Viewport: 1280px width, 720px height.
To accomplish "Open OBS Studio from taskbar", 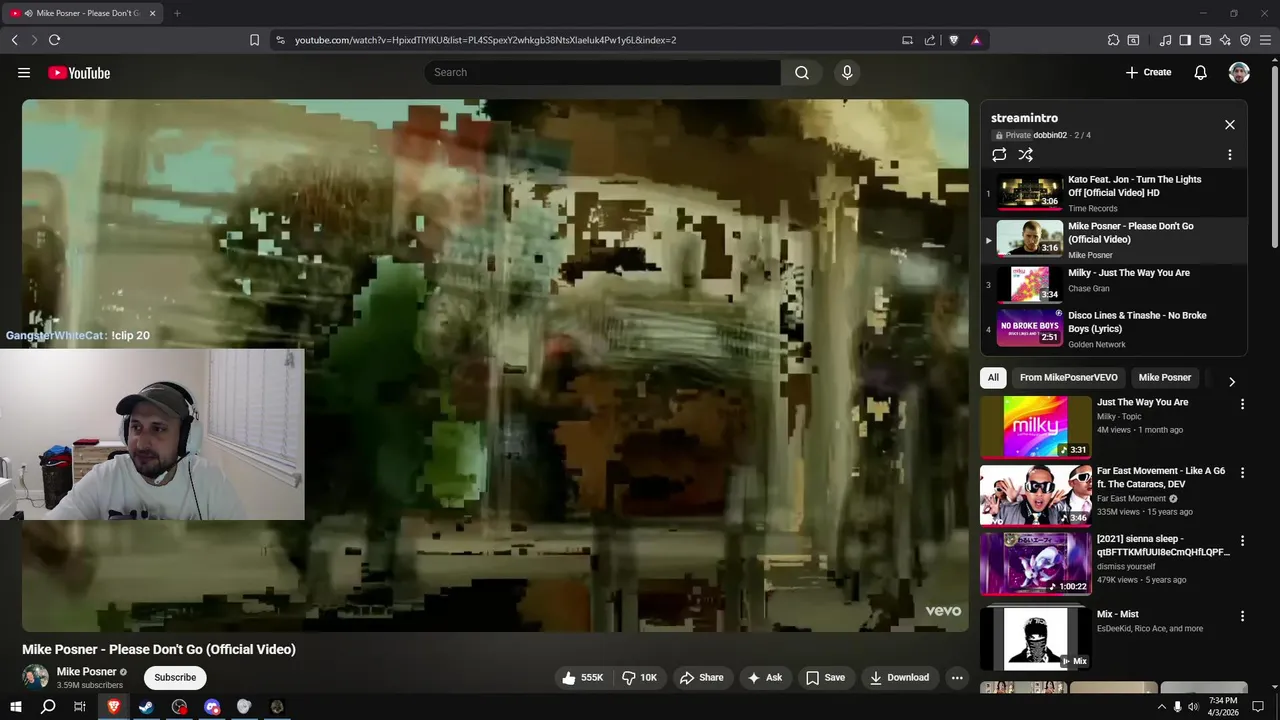I will (x=179, y=707).
